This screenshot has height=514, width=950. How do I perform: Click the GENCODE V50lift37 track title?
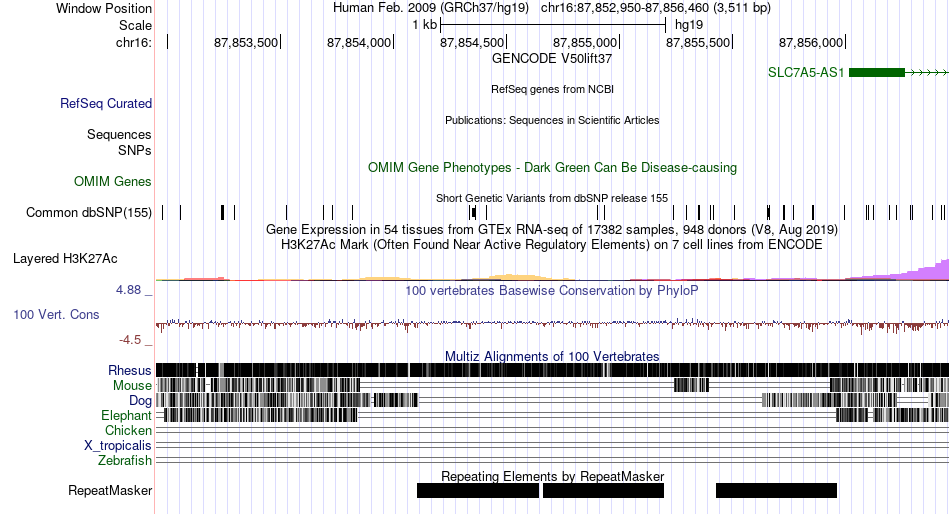[552, 59]
